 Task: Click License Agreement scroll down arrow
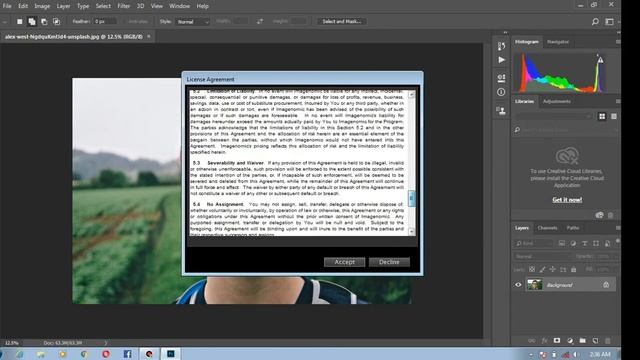point(411,231)
